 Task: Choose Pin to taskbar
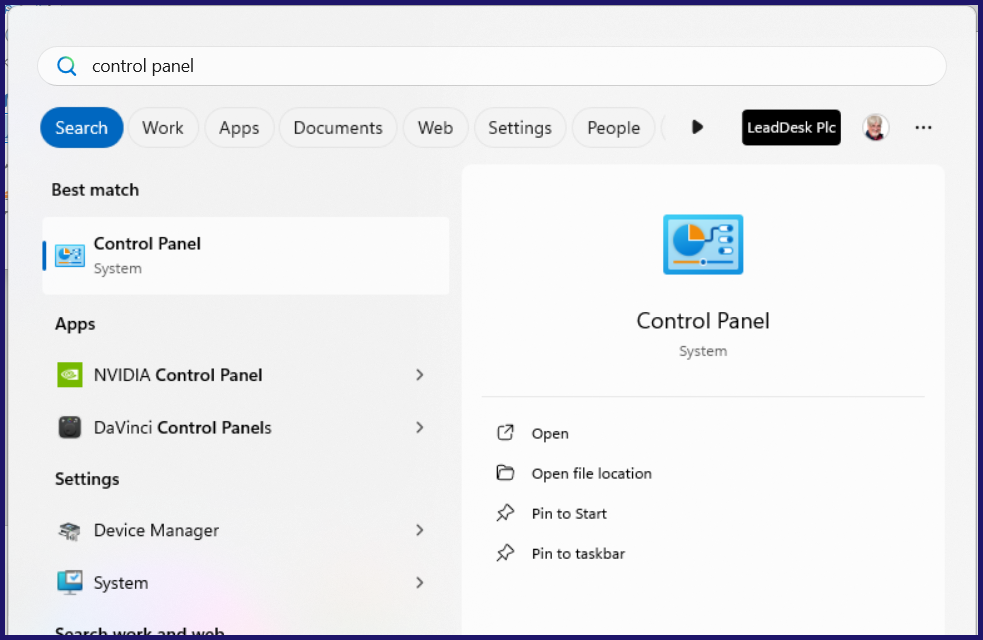pyautogui.click(x=578, y=554)
